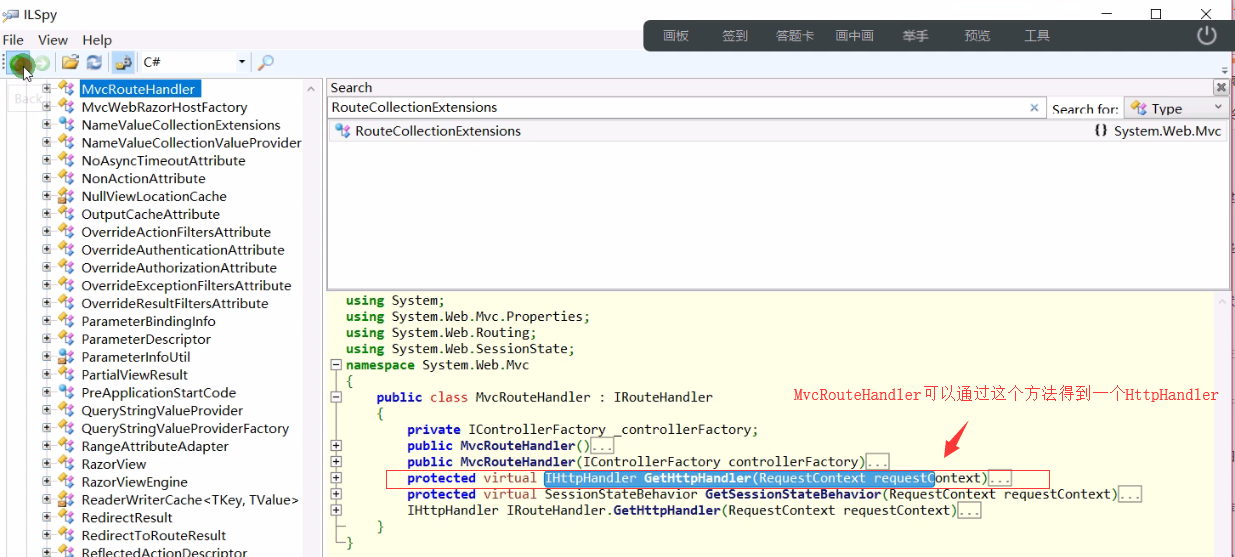The width and height of the screenshot is (1235, 557).
Task: Expand the GetSessionStateBehavior method fold
Action: click(x=336, y=494)
